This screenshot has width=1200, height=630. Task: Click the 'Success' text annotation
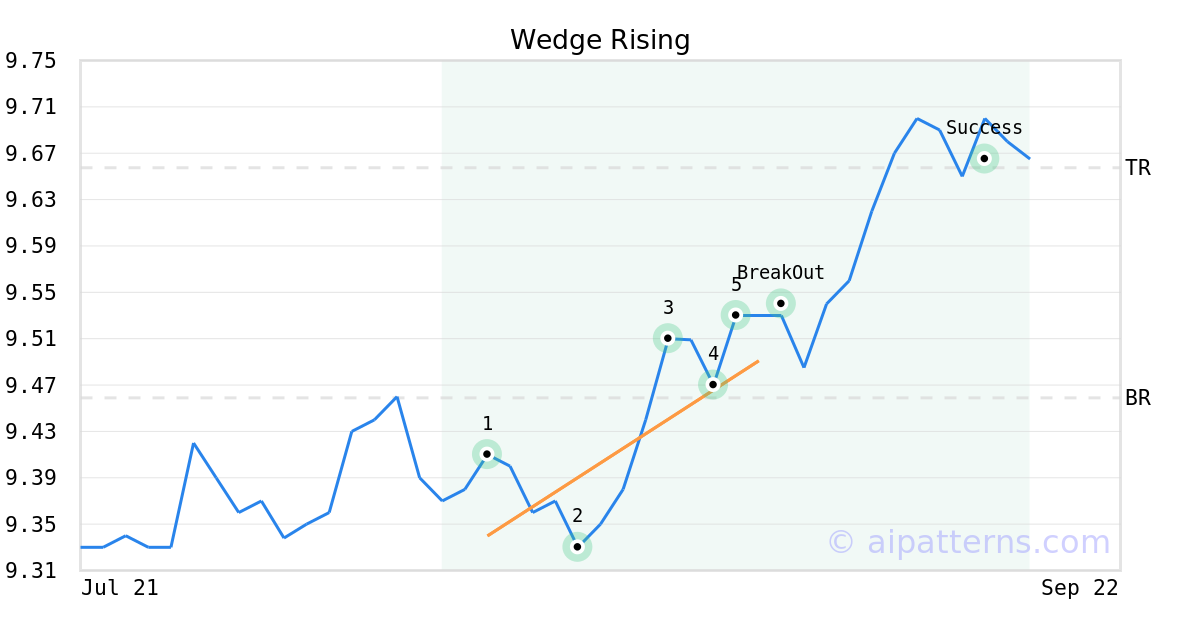(x=984, y=128)
